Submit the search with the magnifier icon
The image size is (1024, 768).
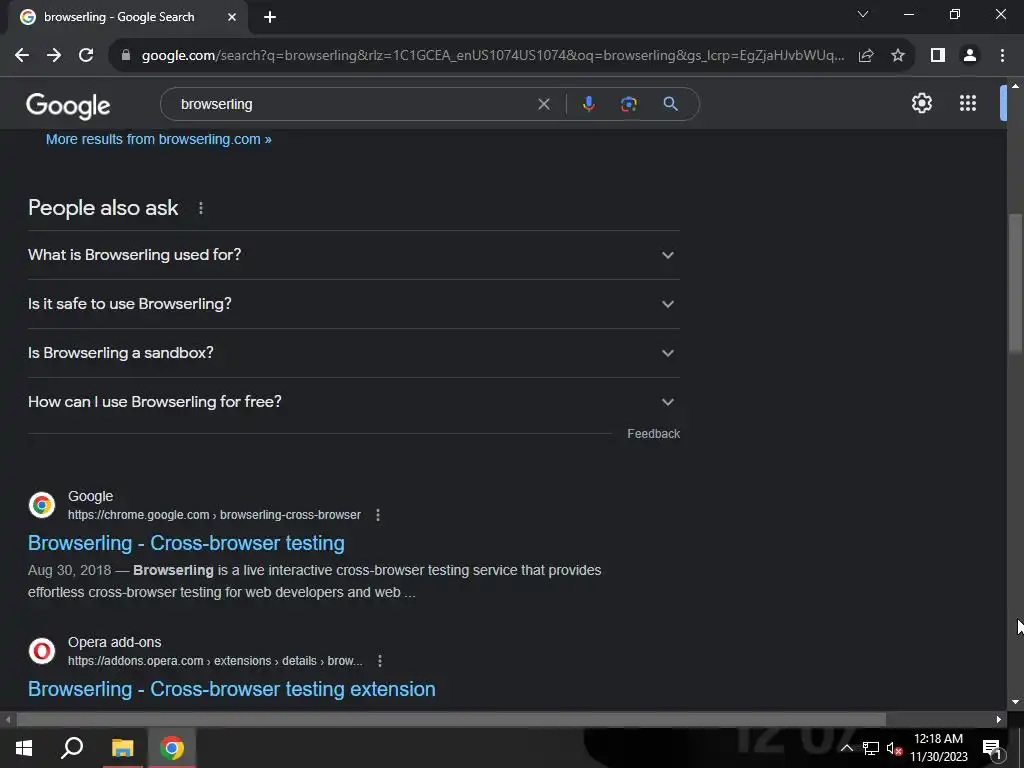click(670, 104)
